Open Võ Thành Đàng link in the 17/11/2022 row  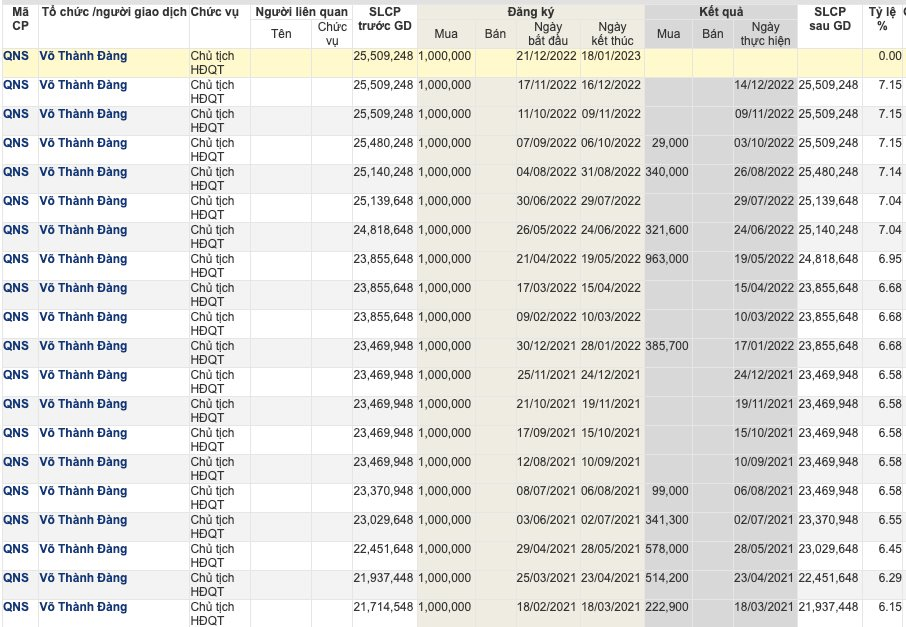pos(83,85)
